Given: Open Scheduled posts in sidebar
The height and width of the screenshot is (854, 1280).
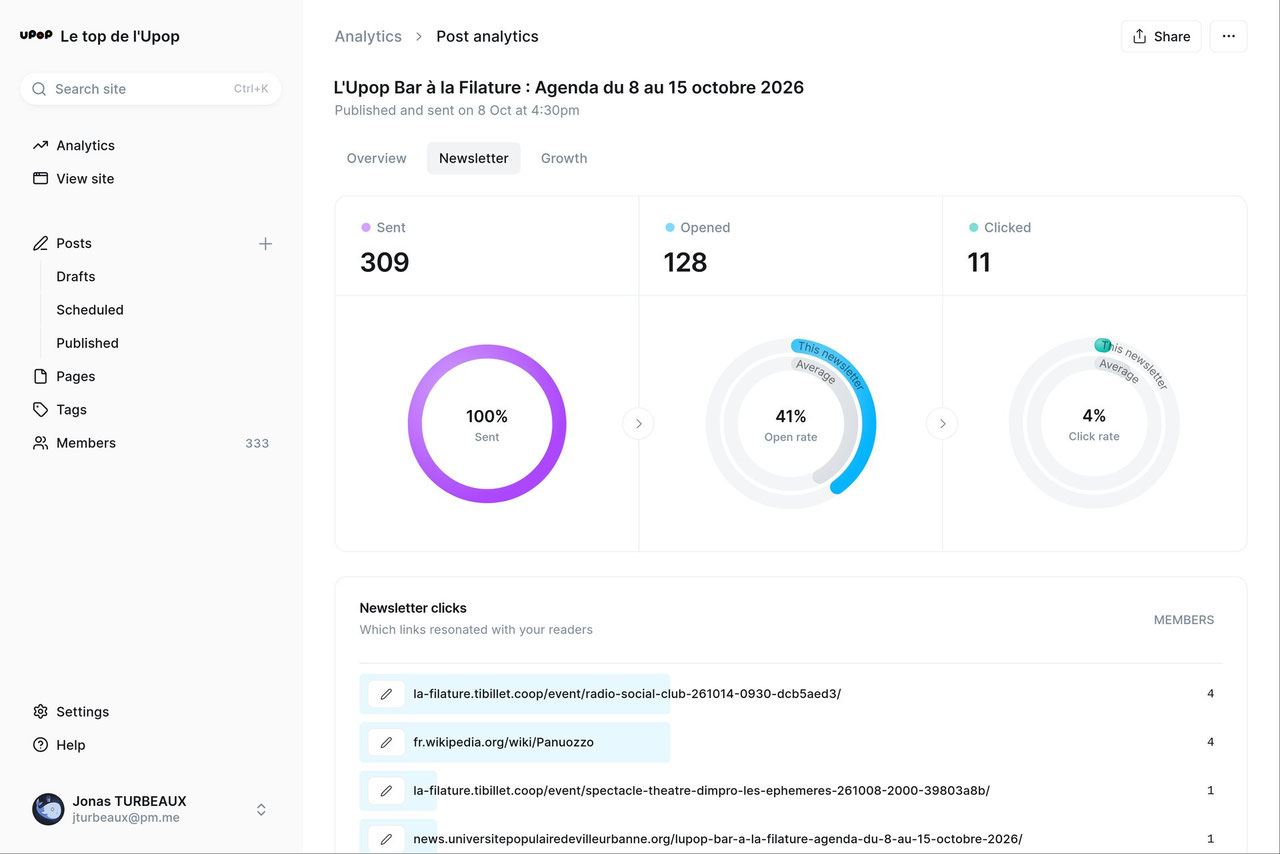Looking at the screenshot, I should tap(90, 310).
